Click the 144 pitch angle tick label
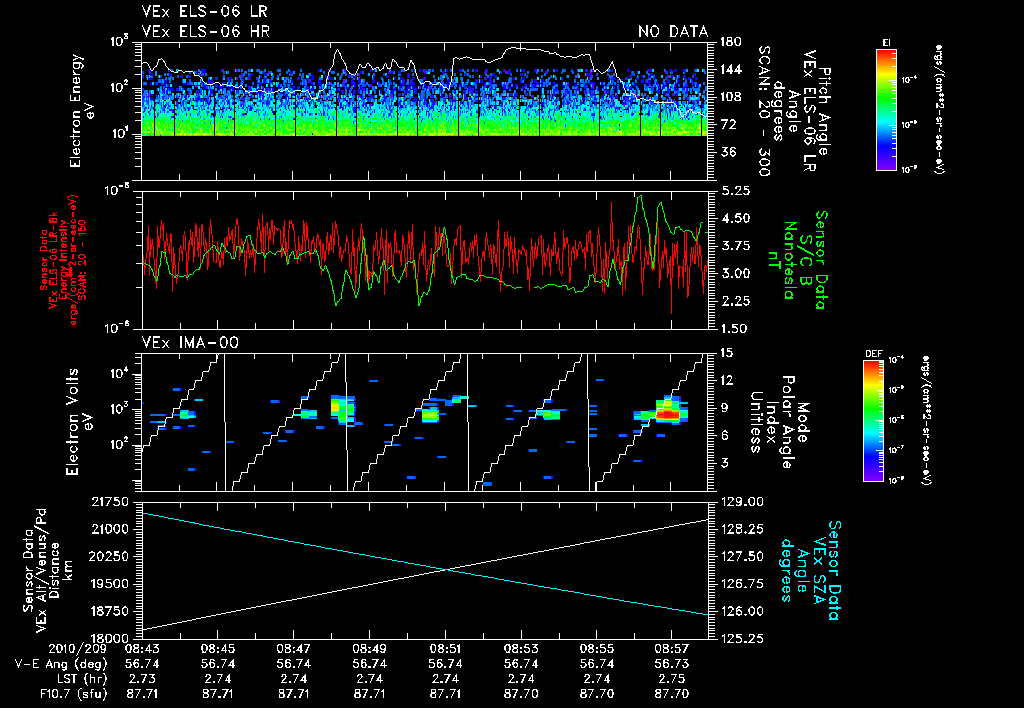The image size is (1024, 708). tap(730, 69)
